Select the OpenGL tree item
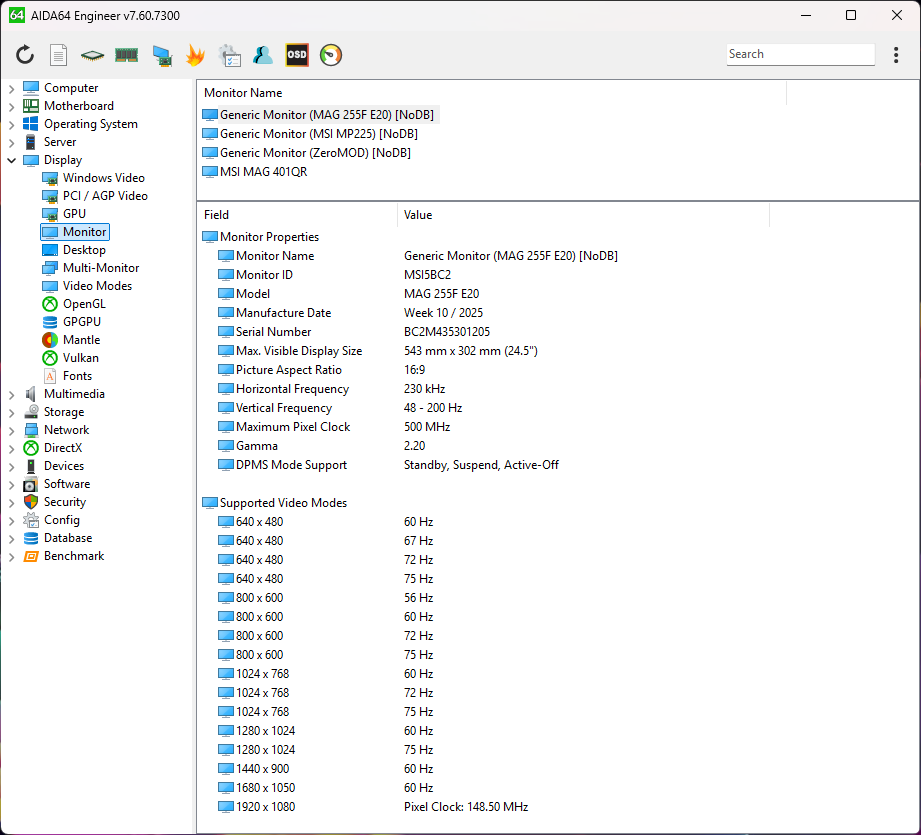The image size is (921, 835). click(x=74, y=304)
